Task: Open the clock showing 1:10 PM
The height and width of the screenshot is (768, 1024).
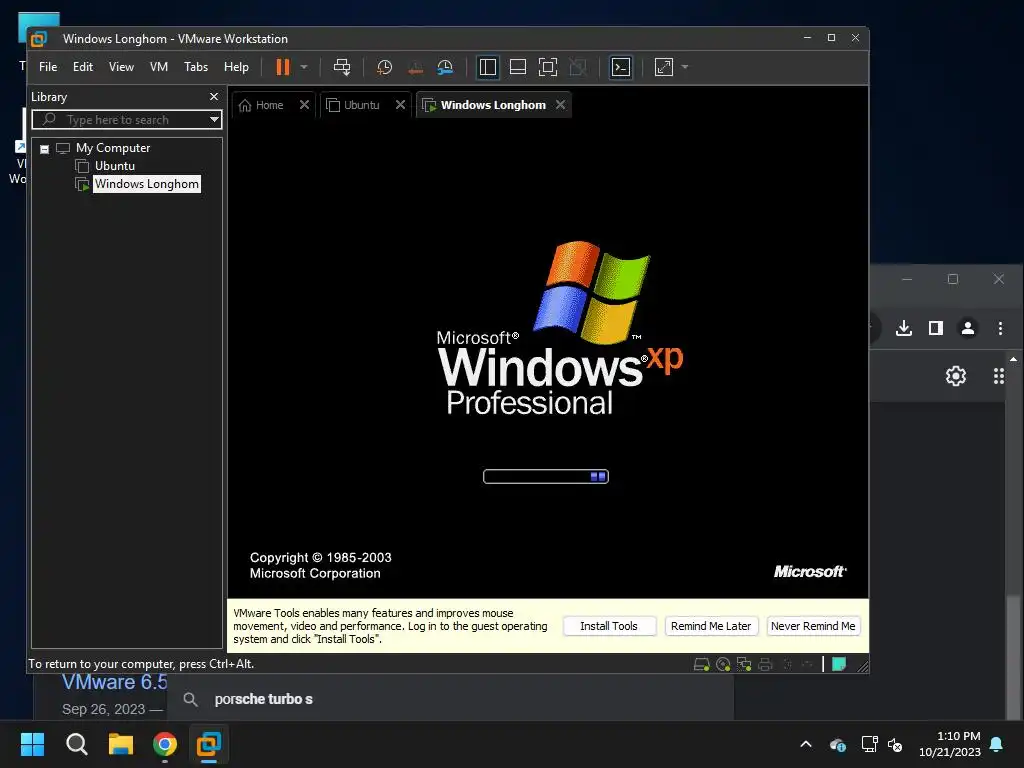Action: [x=950, y=744]
